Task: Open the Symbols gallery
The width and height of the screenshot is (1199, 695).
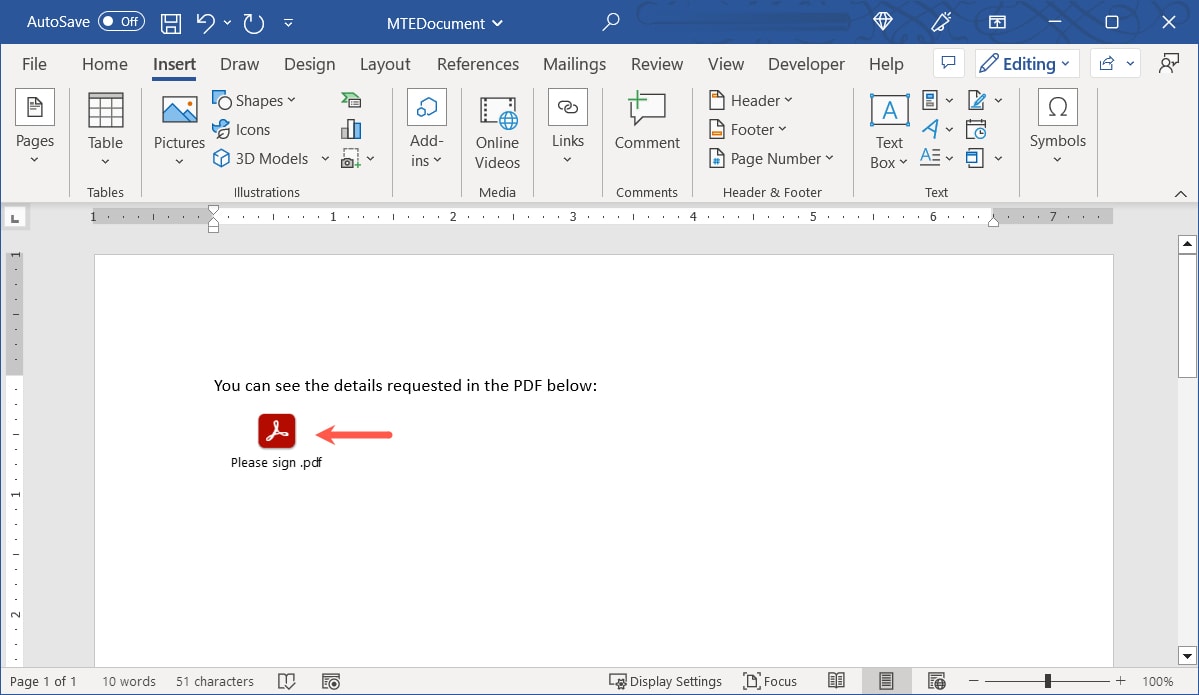Action: click(1057, 125)
